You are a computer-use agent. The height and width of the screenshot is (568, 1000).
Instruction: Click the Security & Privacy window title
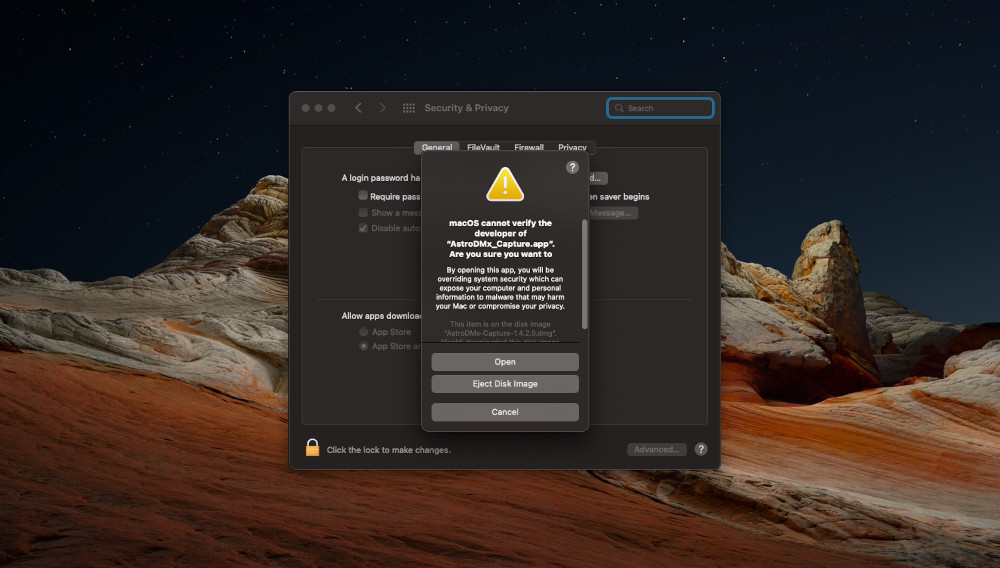click(x=466, y=108)
